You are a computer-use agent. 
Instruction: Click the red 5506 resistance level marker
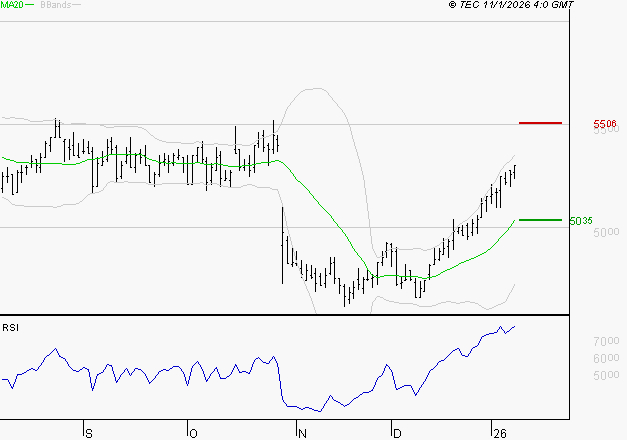click(x=540, y=123)
